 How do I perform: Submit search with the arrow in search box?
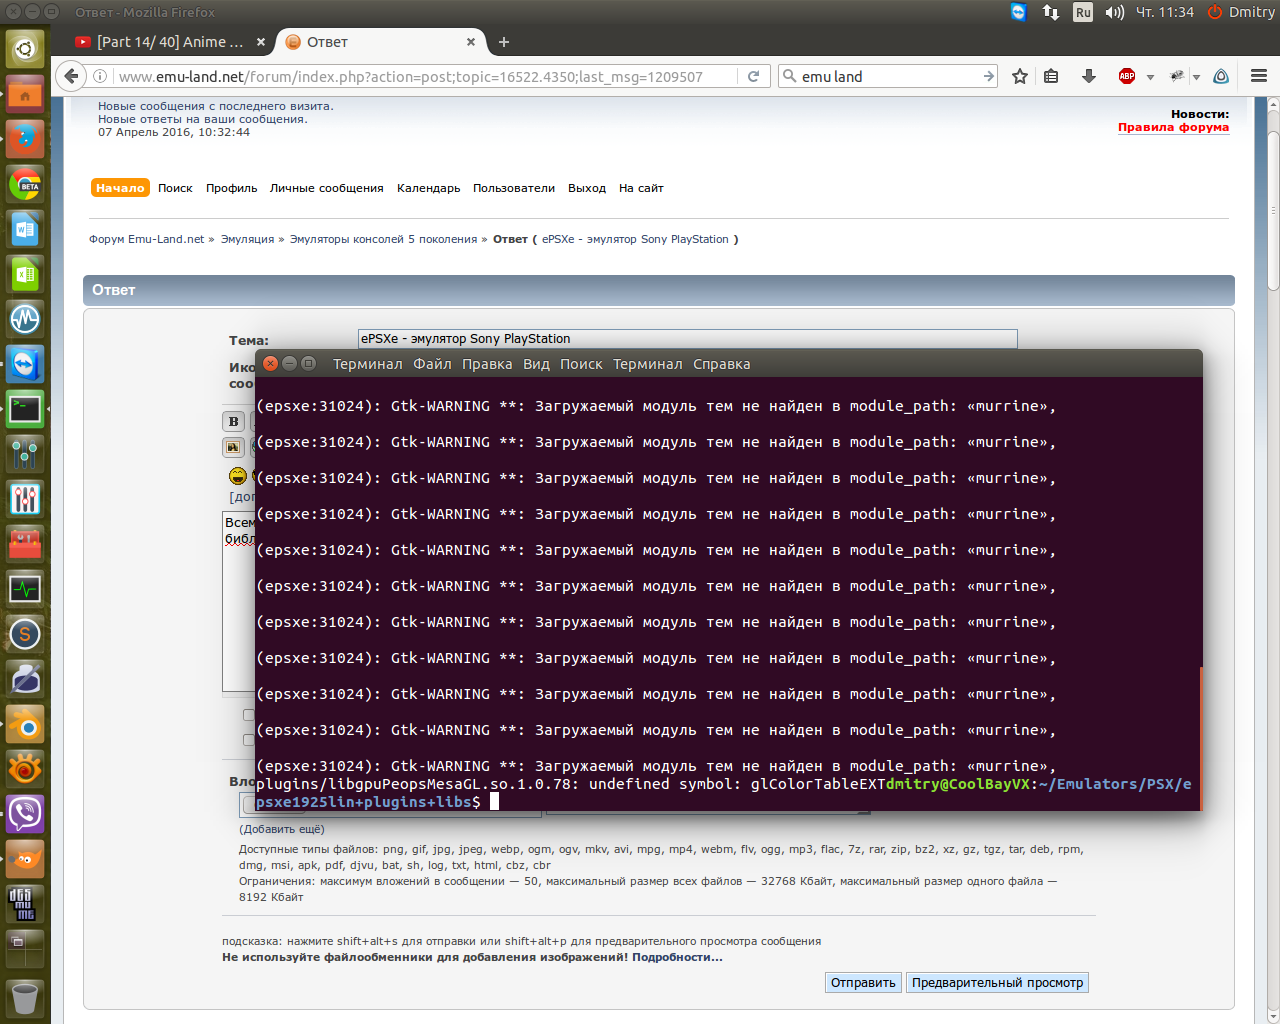tap(988, 76)
